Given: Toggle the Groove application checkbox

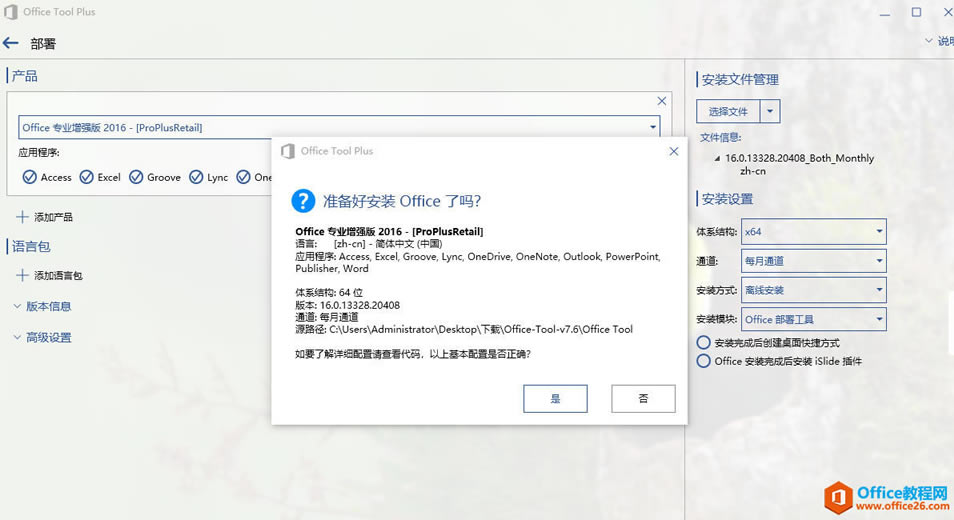Looking at the screenshot, I should [x=136, y=177].
